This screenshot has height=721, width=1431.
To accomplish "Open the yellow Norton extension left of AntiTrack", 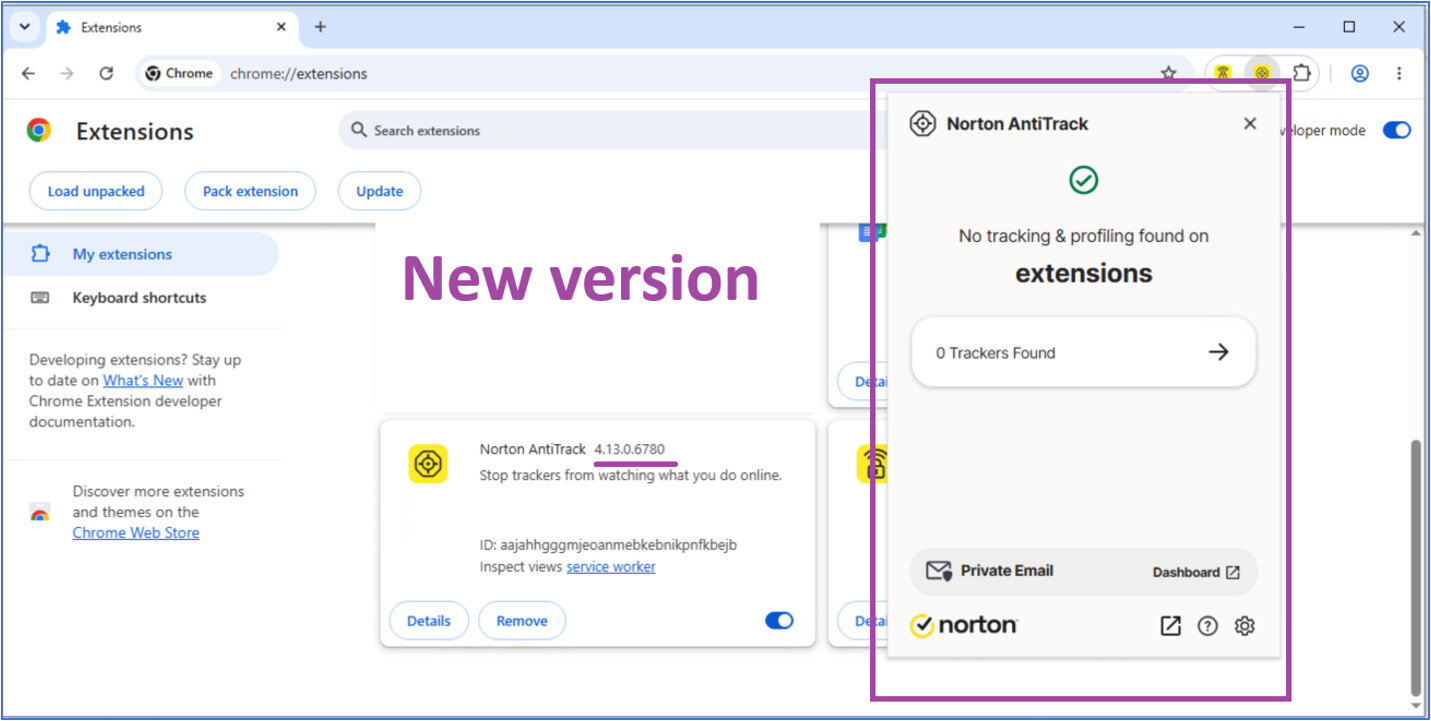I will click(x=1222, y=73).
